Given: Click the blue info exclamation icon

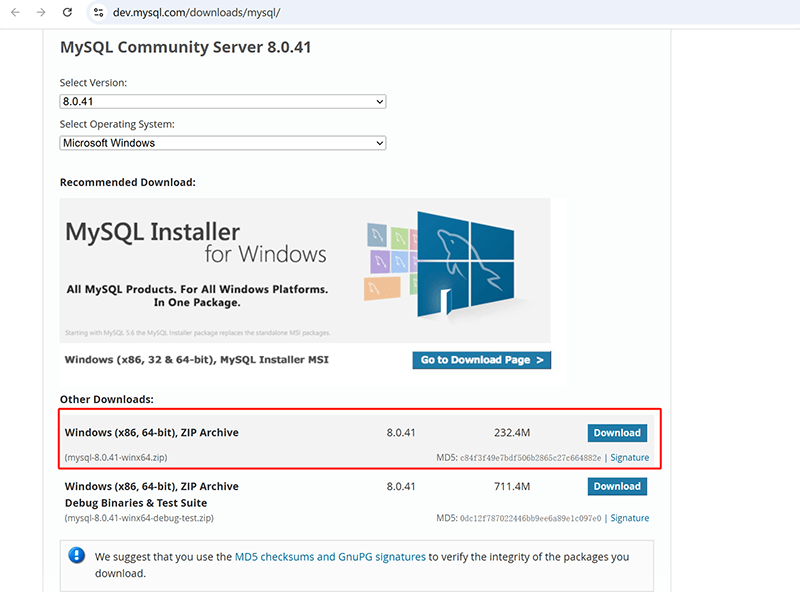Looking at the screenshot, I should [x=77, y=555].
